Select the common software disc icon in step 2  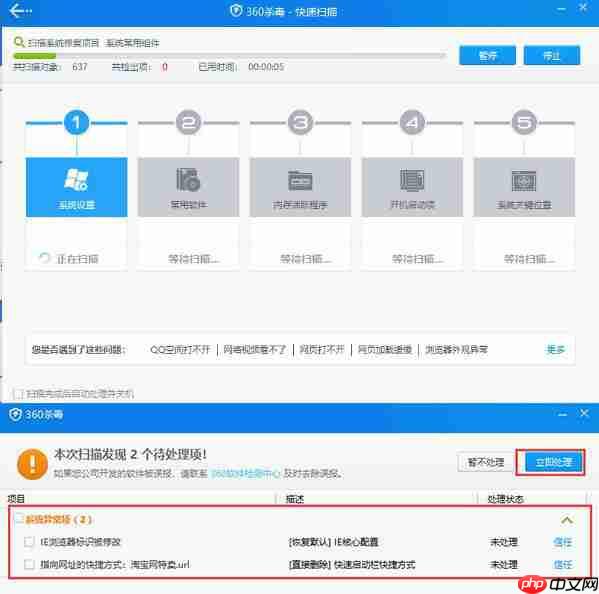[x=188, y=180]
